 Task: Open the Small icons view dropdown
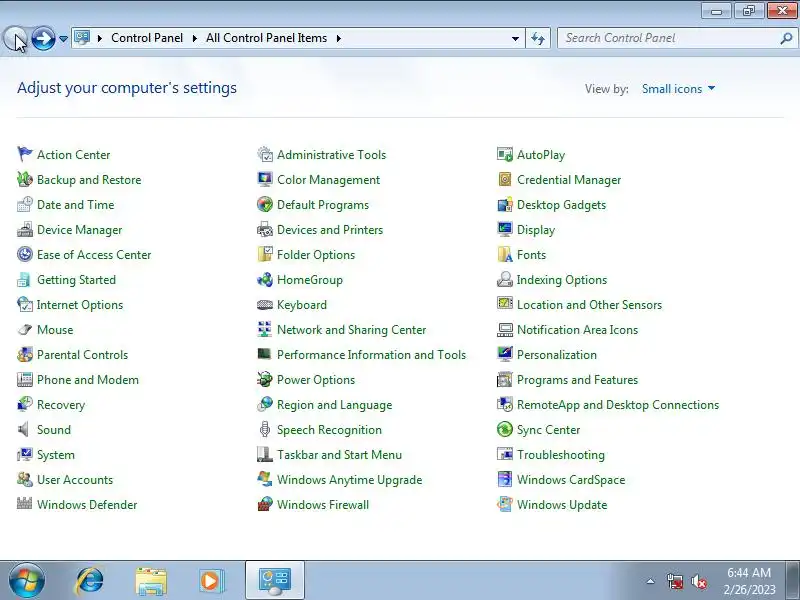[678, 89]
